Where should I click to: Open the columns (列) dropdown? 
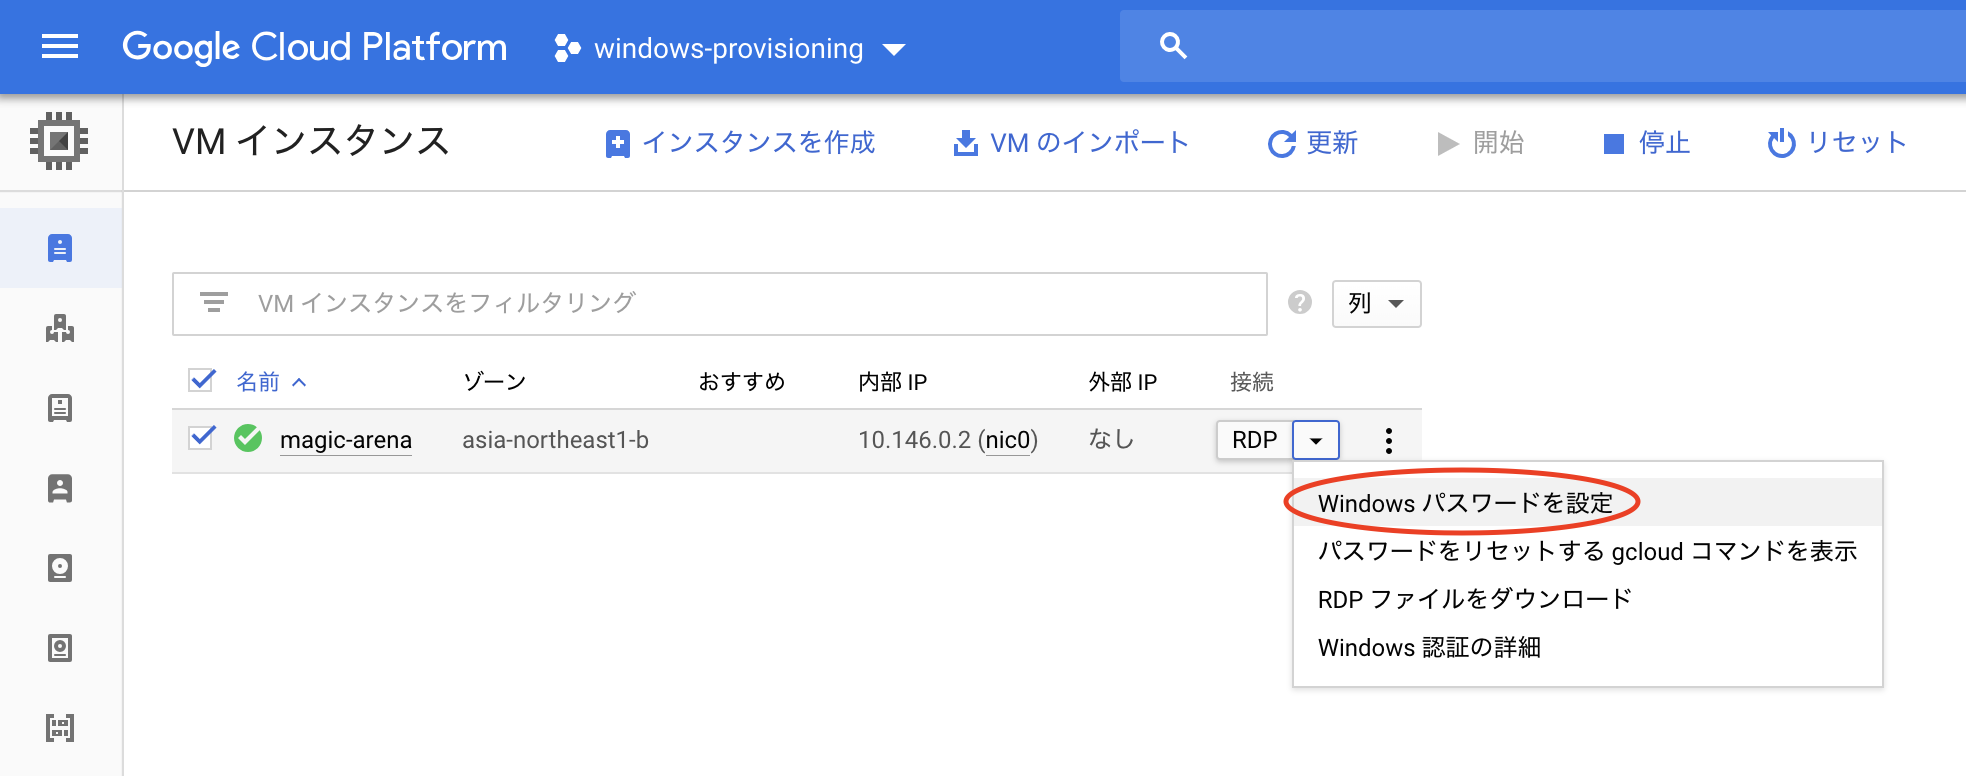pyautogui.click(x=1376, y=303)
